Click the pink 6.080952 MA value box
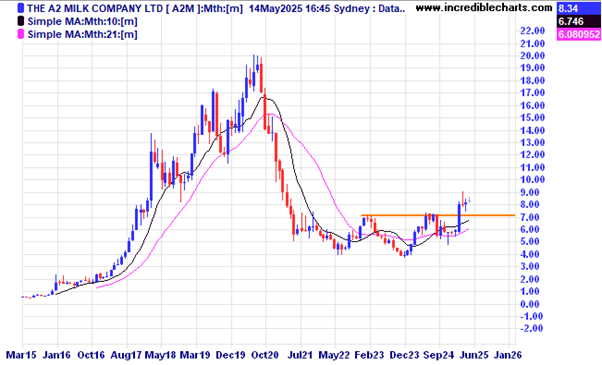The width and height of the screenshot is (602, 365). [579, 35]
